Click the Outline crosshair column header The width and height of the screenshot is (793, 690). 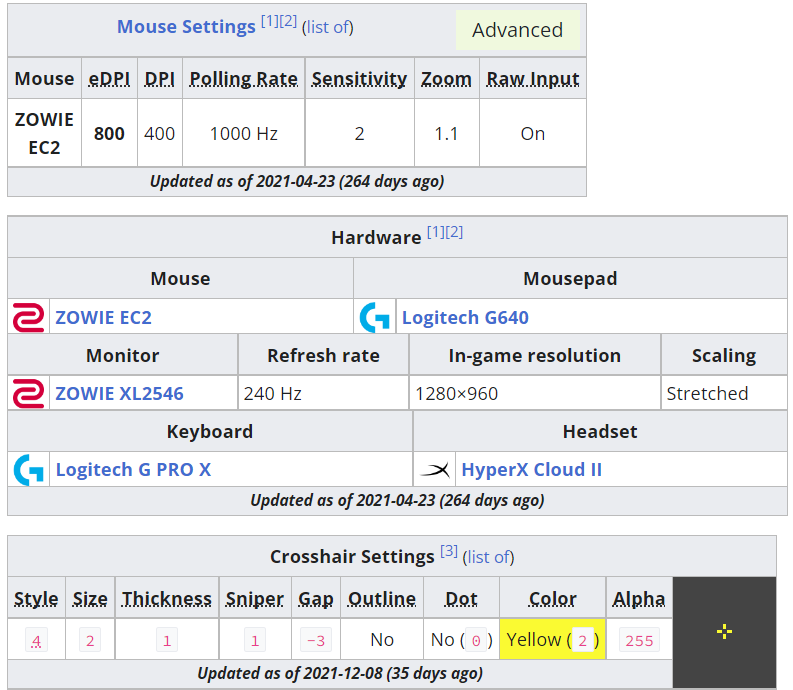click(x=382, y=599)
